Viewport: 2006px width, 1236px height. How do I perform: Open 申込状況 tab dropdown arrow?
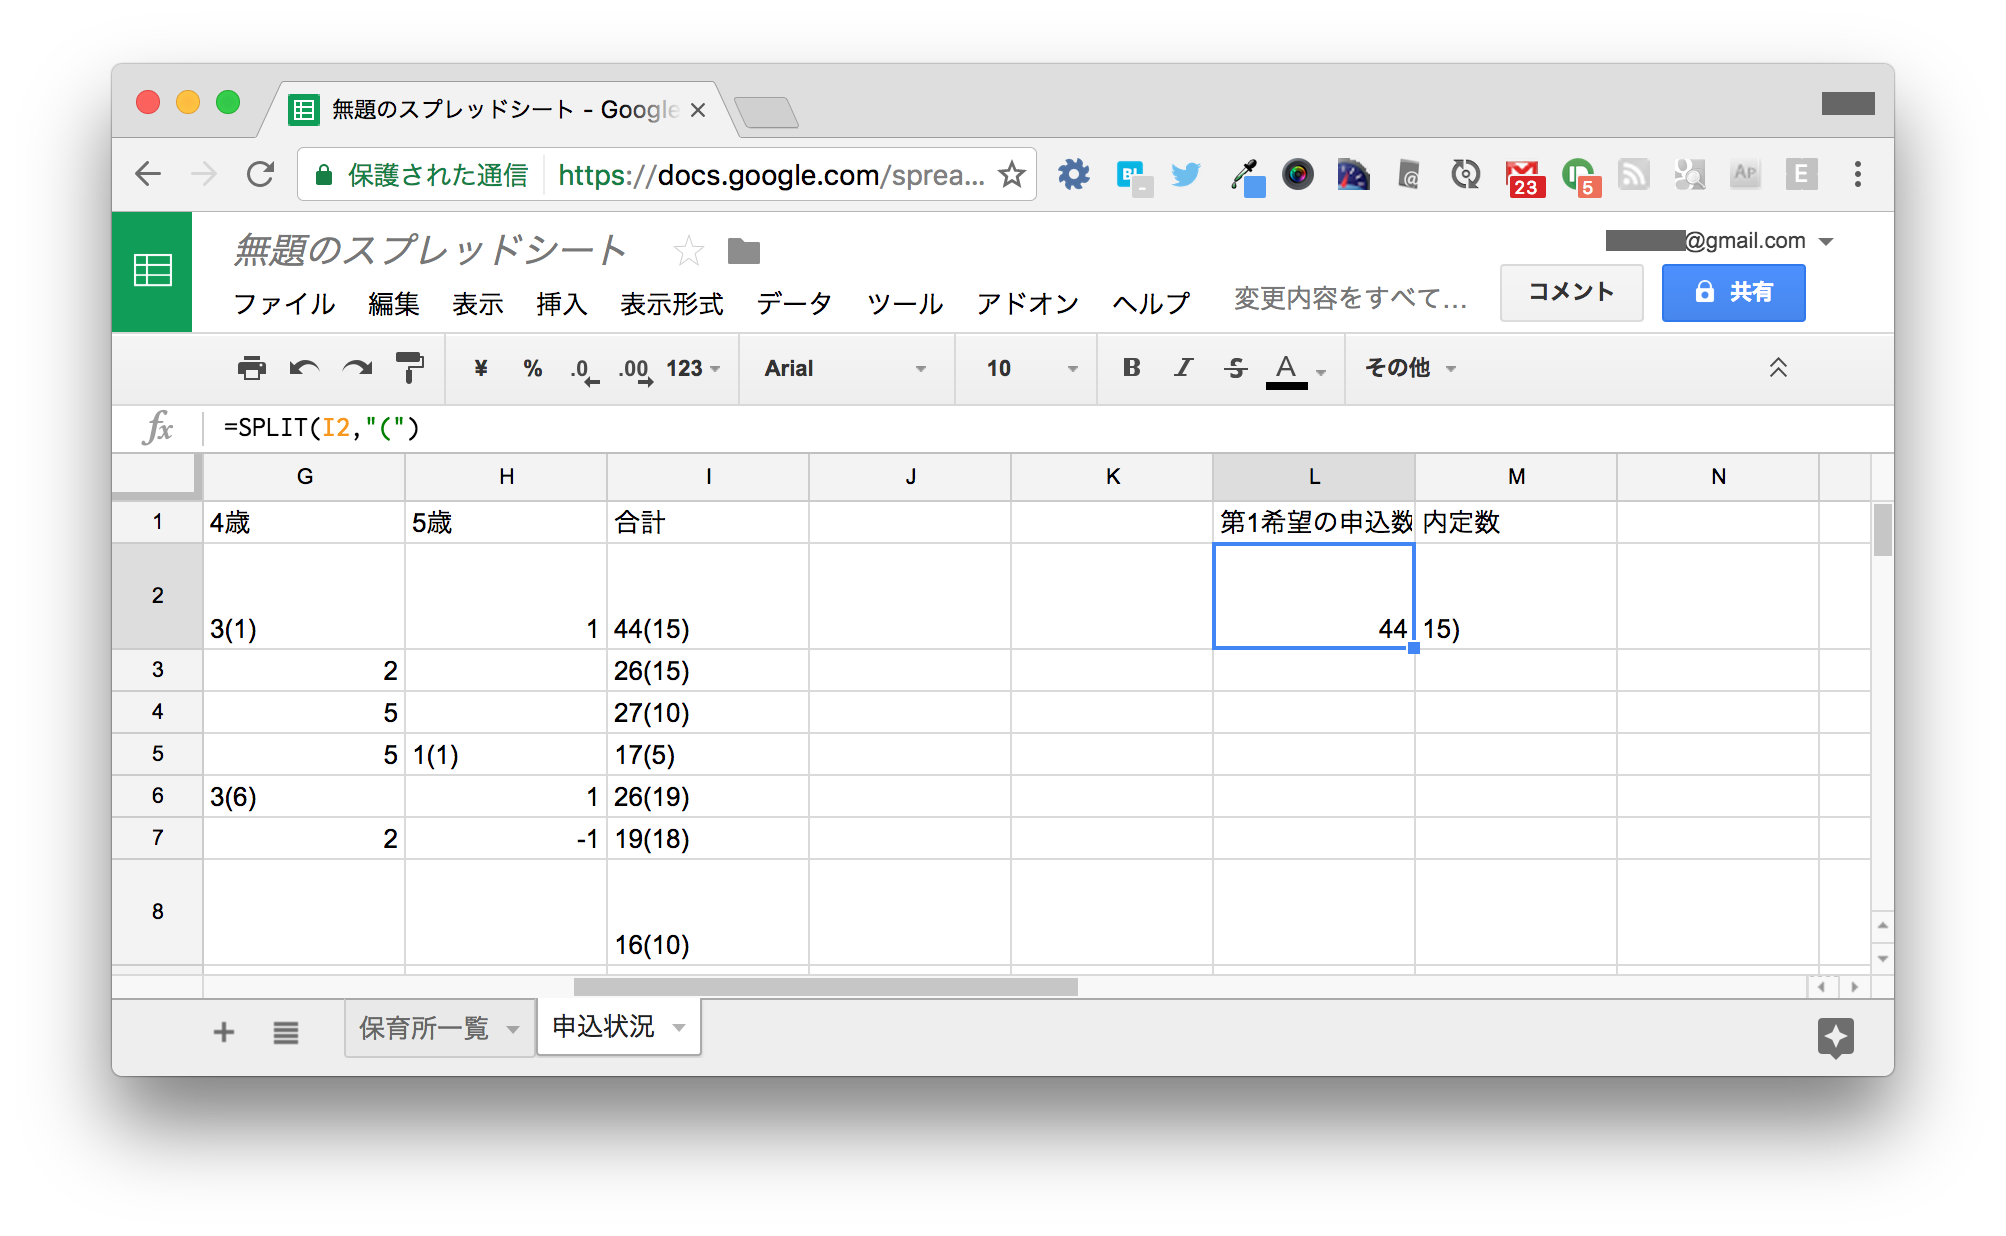click(x=679, y=1027)
